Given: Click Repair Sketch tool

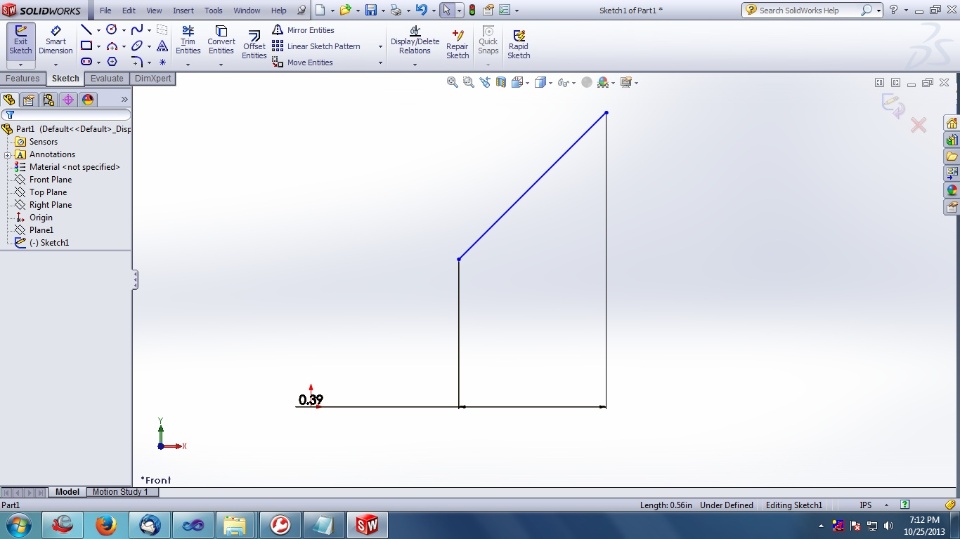Looking at the screenshot, I should click(457, 44).
